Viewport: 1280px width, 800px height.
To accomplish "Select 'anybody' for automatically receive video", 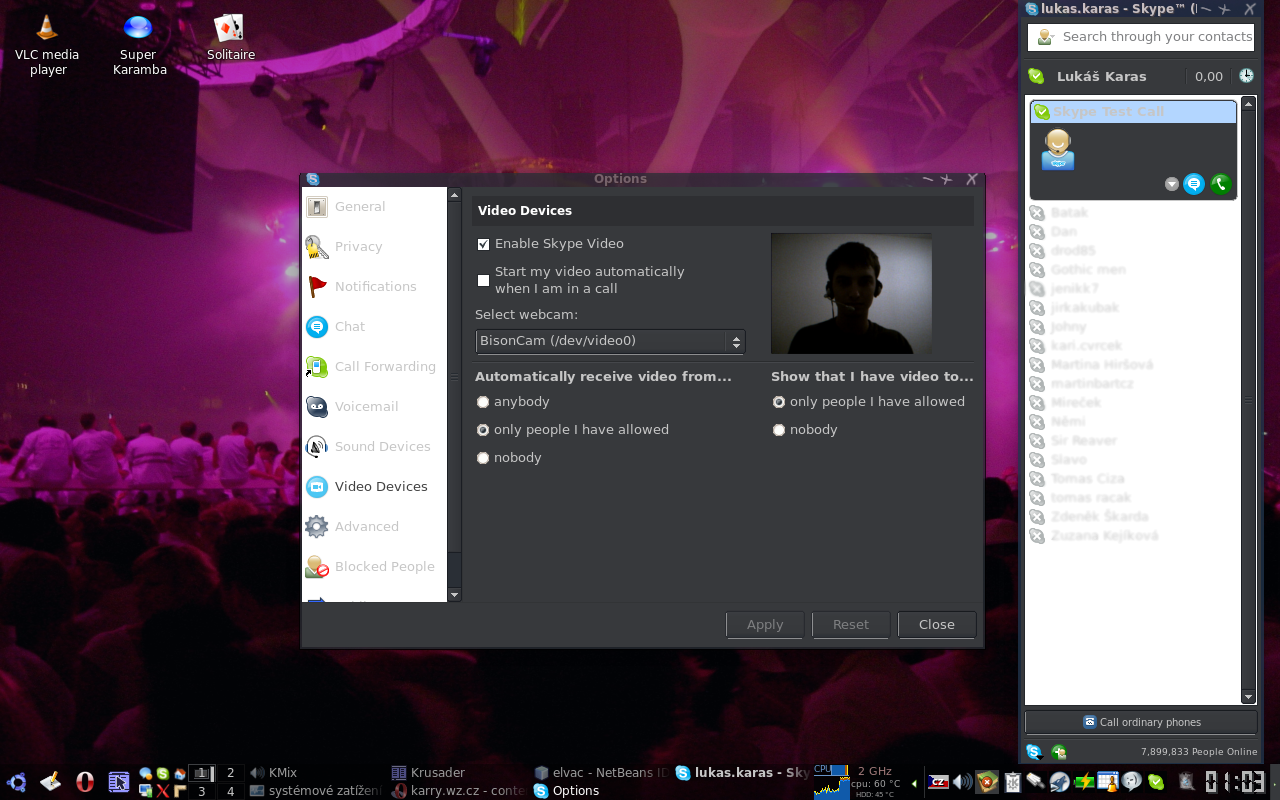I will coord(483,402).
